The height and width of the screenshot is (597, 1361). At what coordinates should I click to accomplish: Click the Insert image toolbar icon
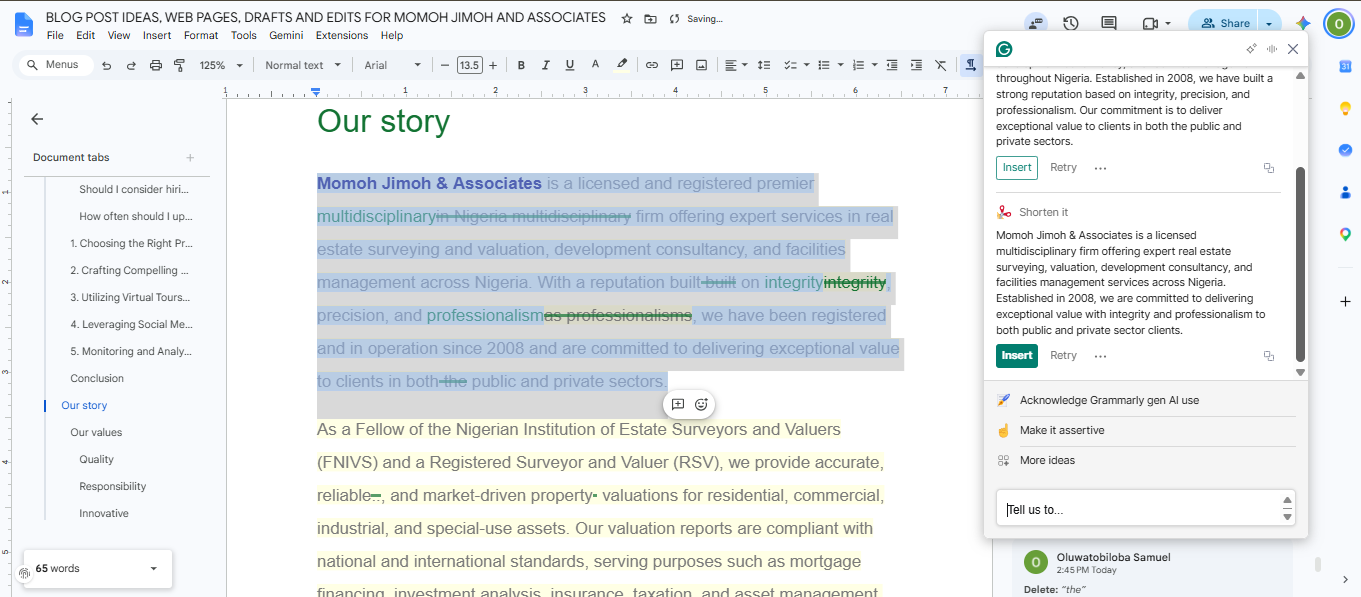coord(702,65)
